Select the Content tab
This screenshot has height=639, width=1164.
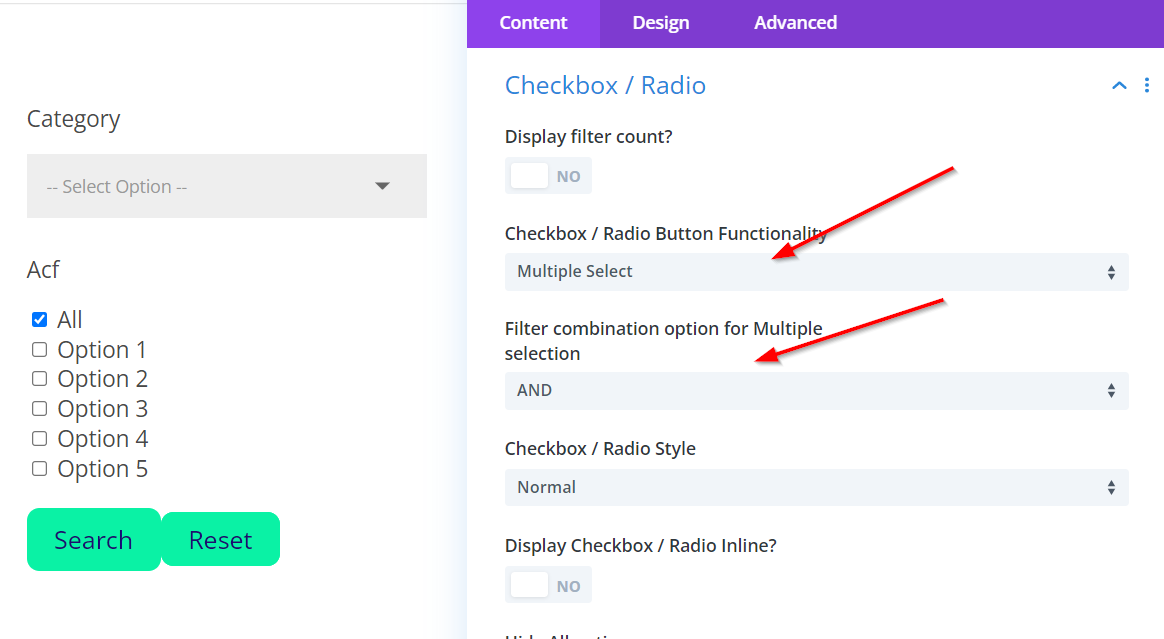tap(533, 23)
